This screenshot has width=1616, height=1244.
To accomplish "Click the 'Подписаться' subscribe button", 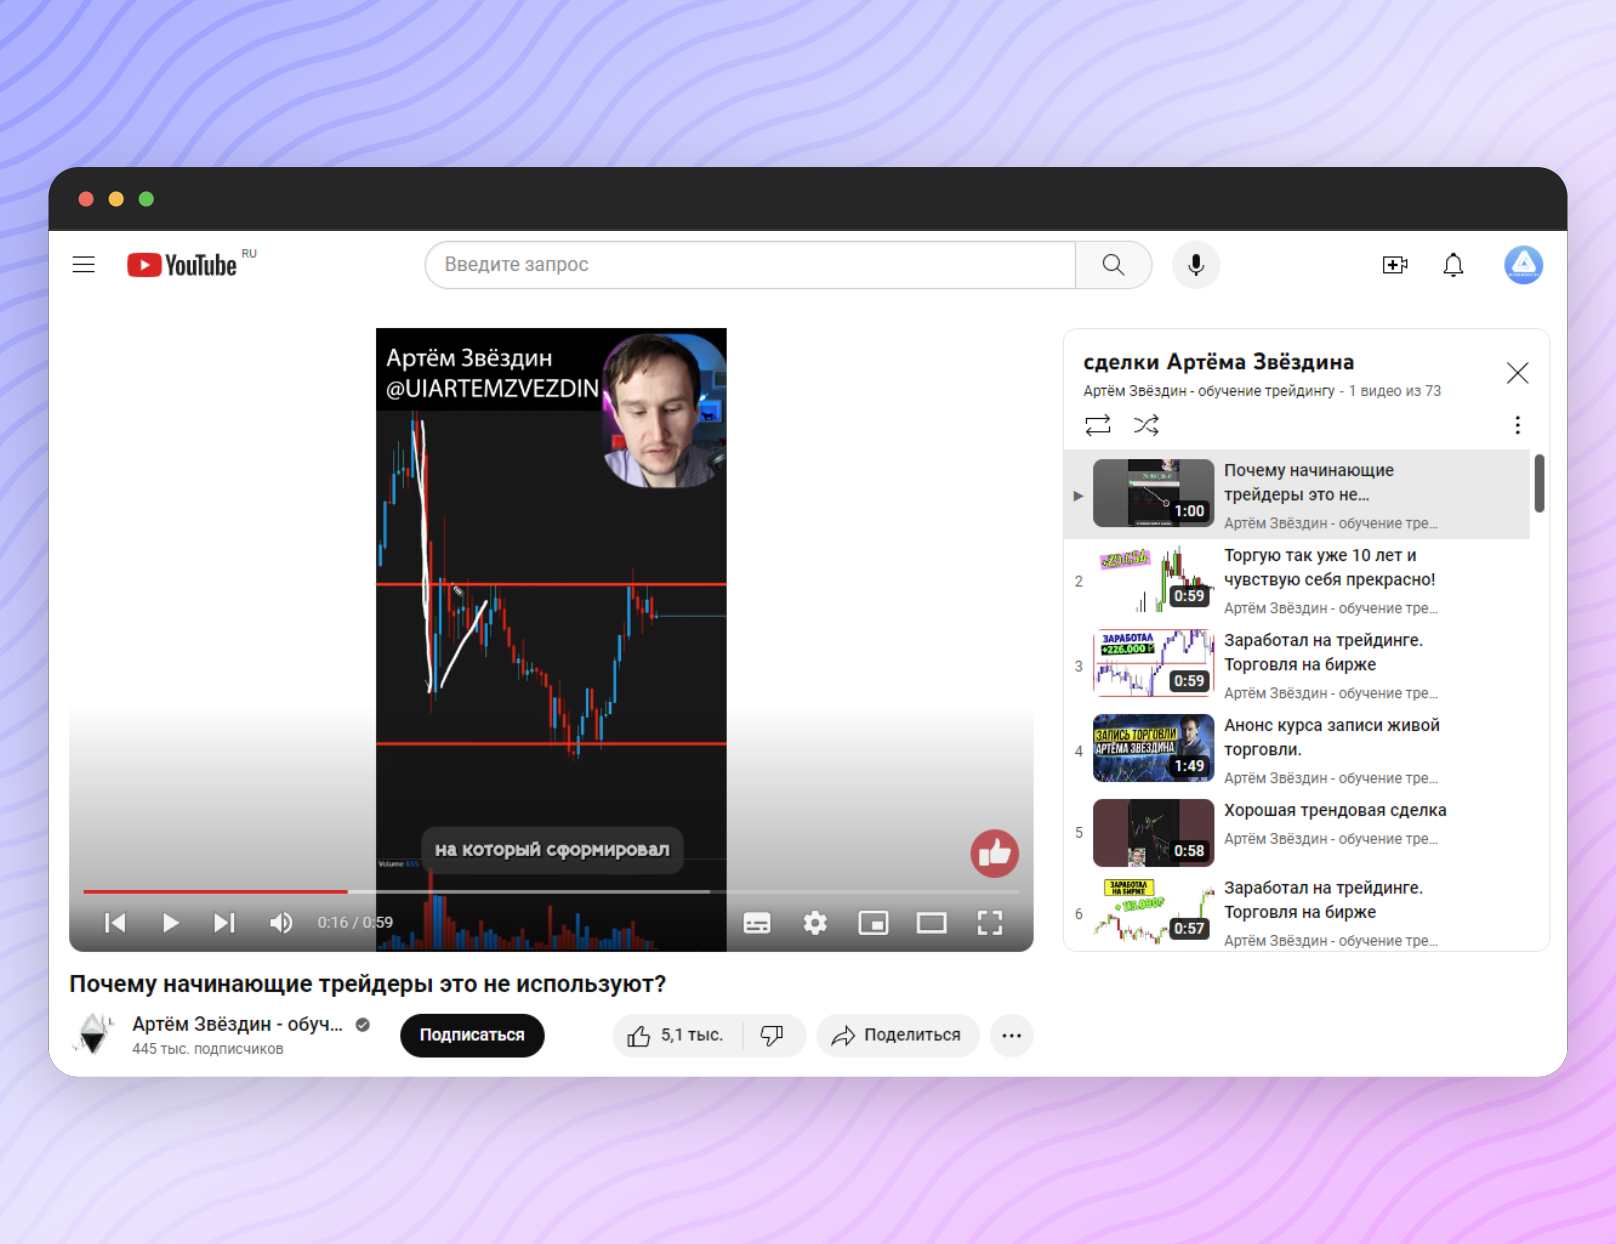I will 472,1035.
